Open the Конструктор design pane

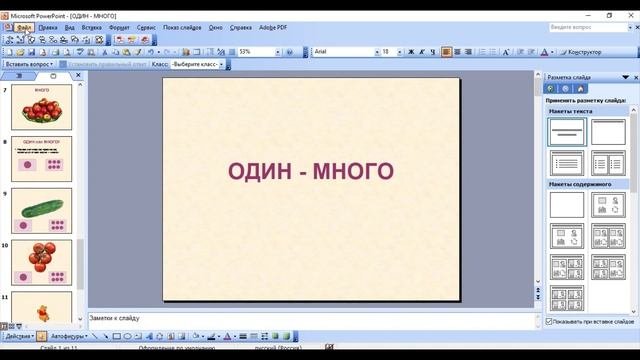tap(580, 52)
